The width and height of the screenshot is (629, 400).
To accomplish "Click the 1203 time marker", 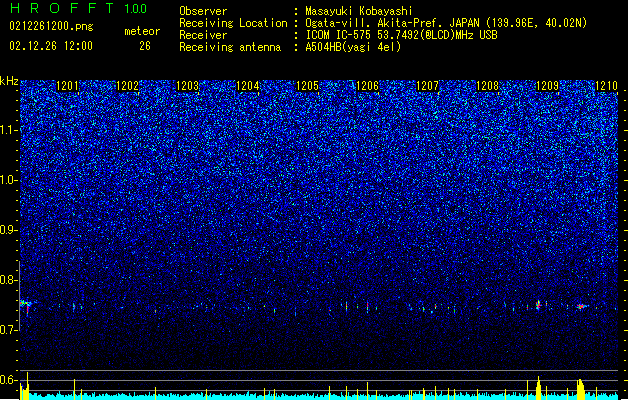I will 187,86.
